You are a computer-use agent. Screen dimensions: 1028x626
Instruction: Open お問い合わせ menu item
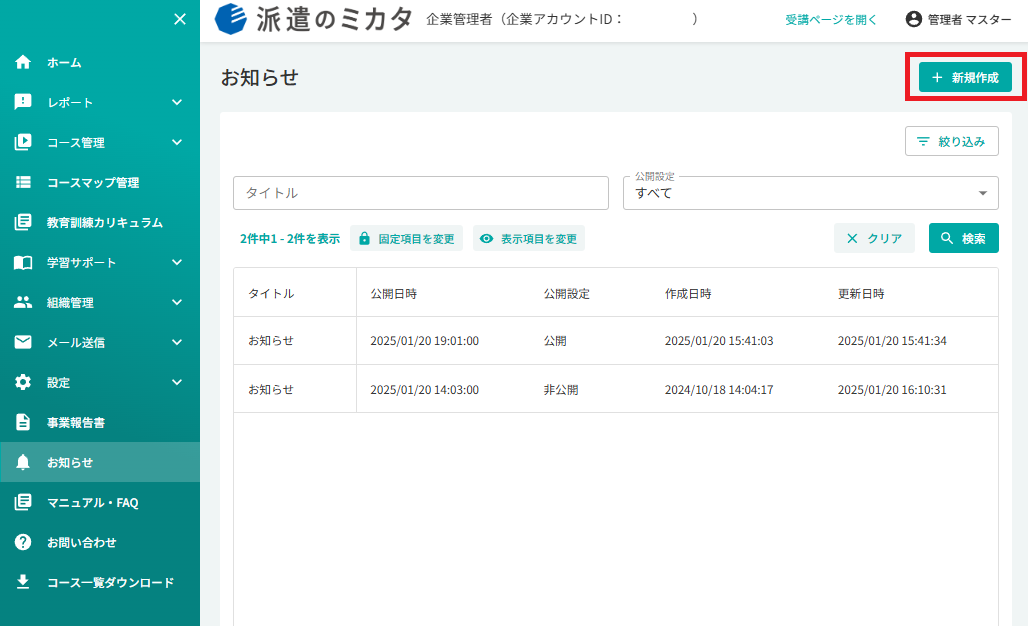[x=100, y=542]
